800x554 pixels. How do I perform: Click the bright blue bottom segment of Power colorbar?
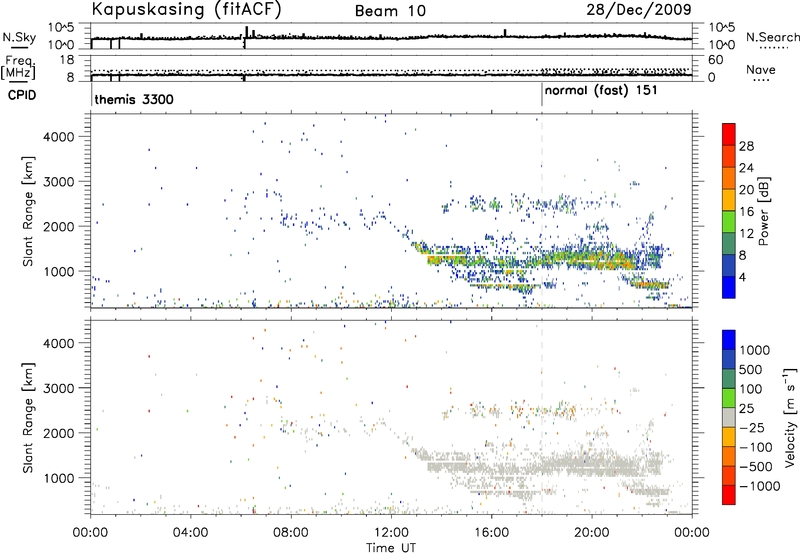pyautogui.click(x=729, y=287)
